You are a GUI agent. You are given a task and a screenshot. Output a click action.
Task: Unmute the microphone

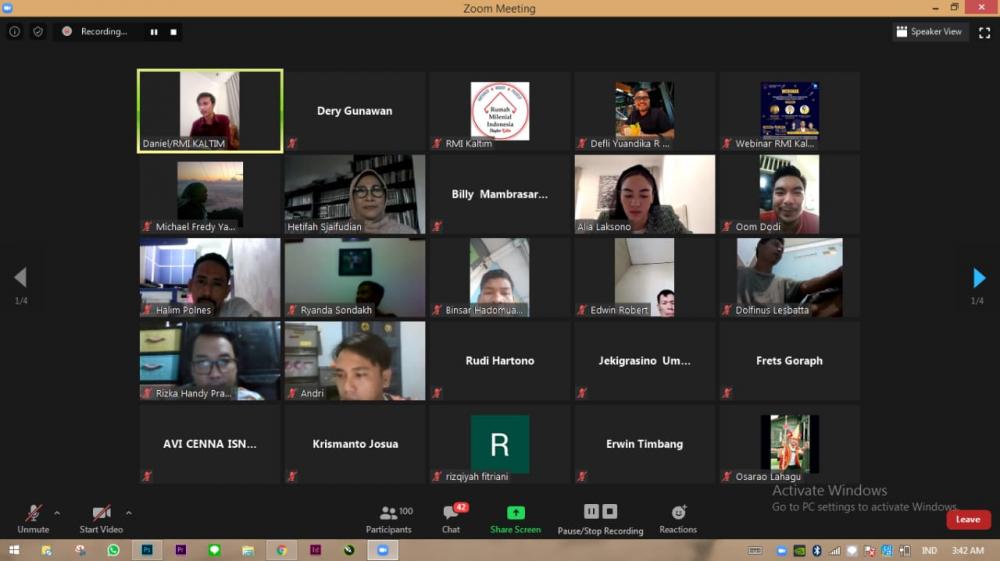(x=33, y=519)
